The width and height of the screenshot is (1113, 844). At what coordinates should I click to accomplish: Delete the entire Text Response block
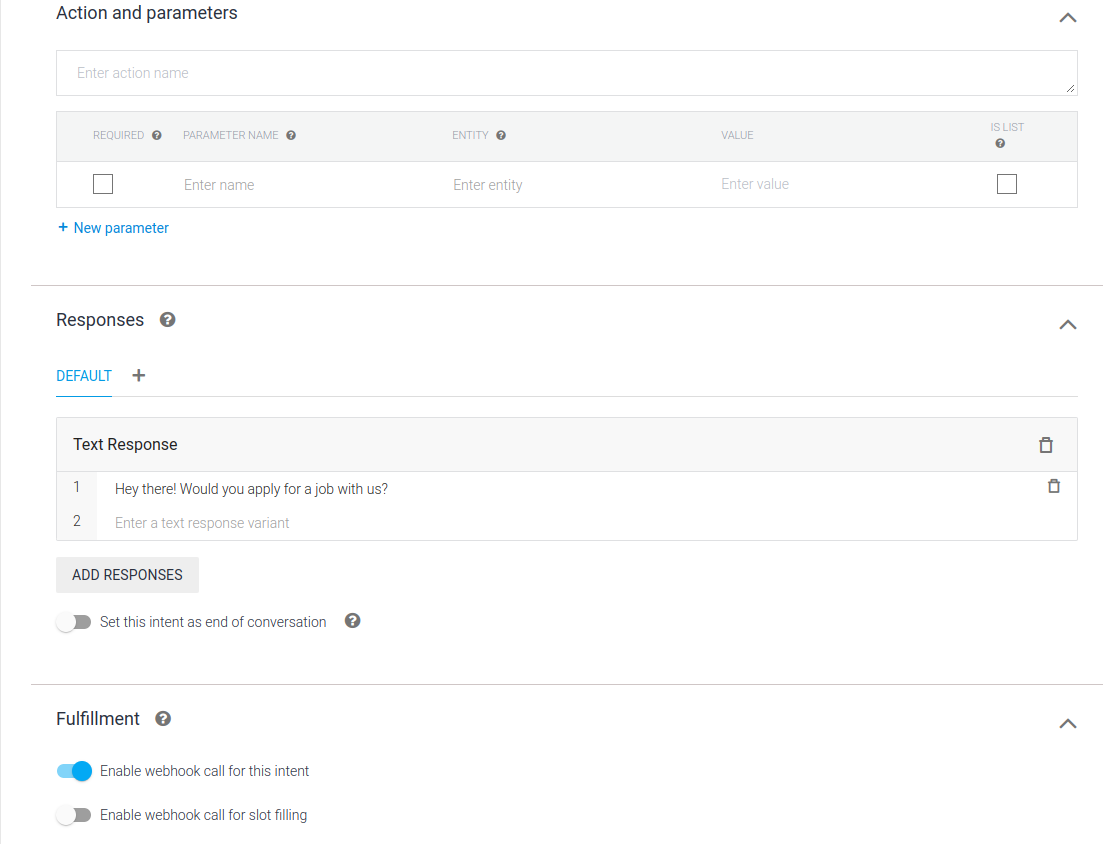[1046, 445]
